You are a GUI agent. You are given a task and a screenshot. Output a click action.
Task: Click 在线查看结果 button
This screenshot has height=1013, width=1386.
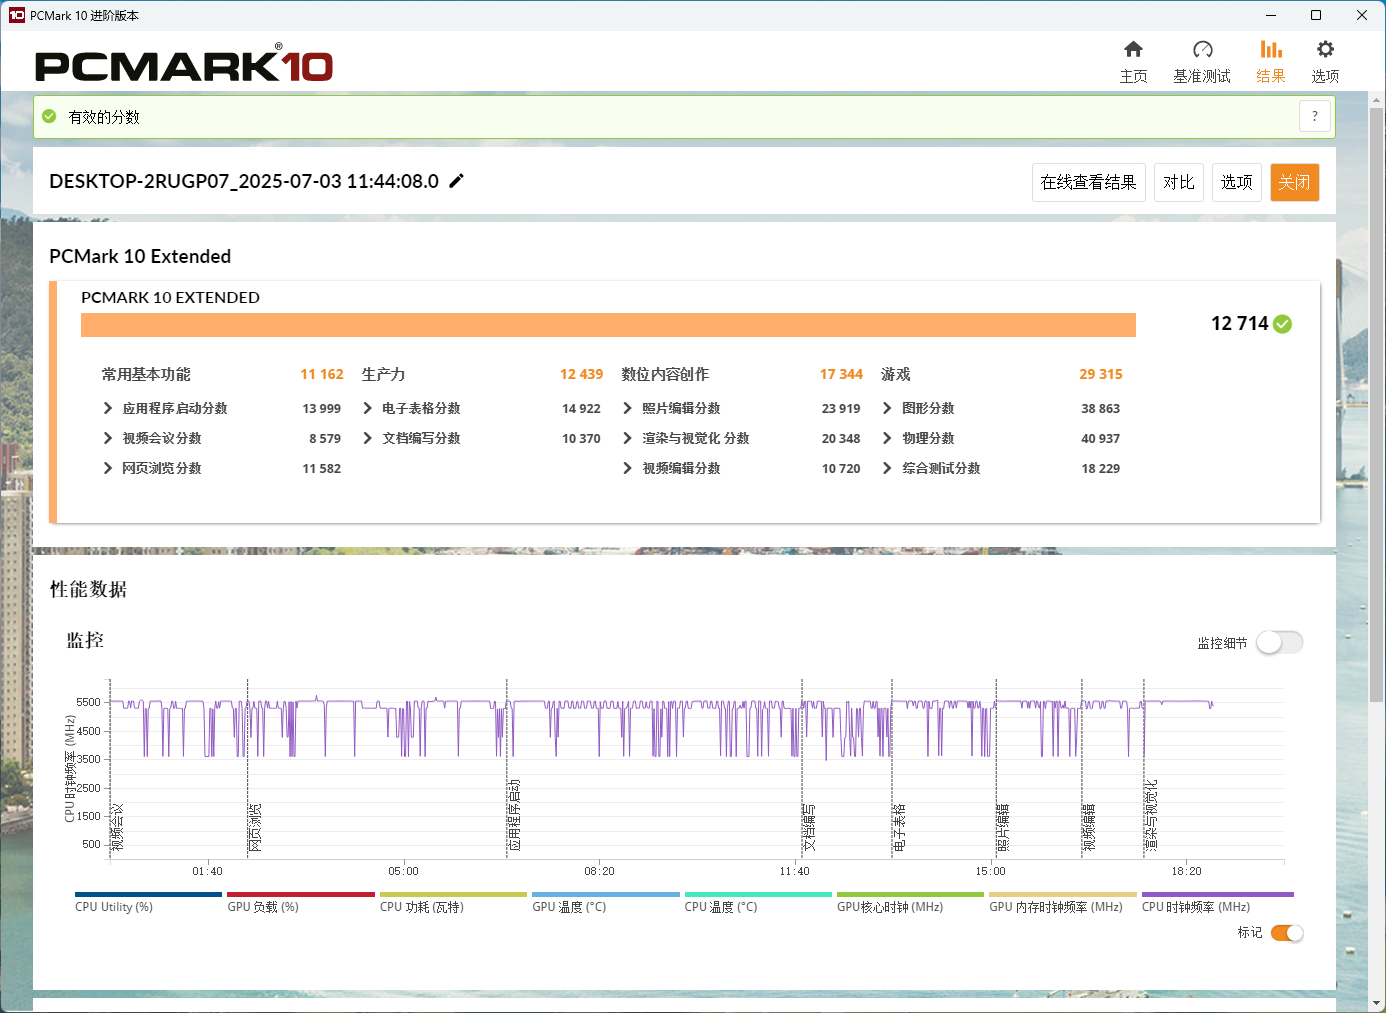1088,182
